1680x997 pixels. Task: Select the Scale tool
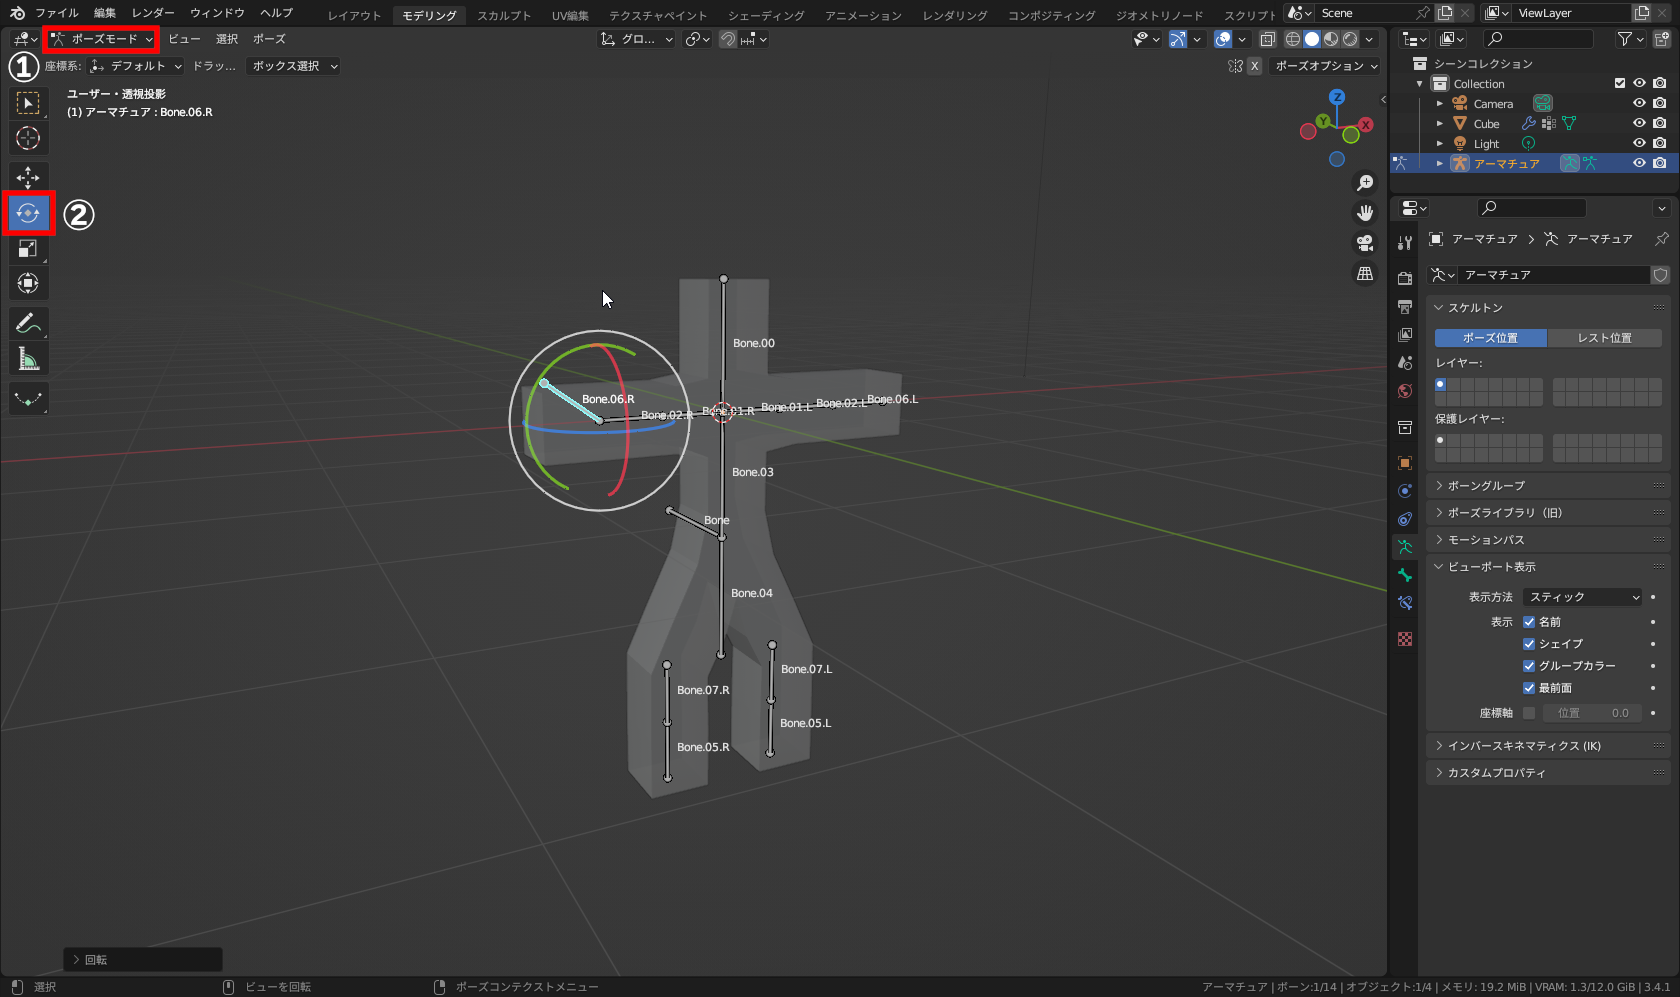(28, 249)
